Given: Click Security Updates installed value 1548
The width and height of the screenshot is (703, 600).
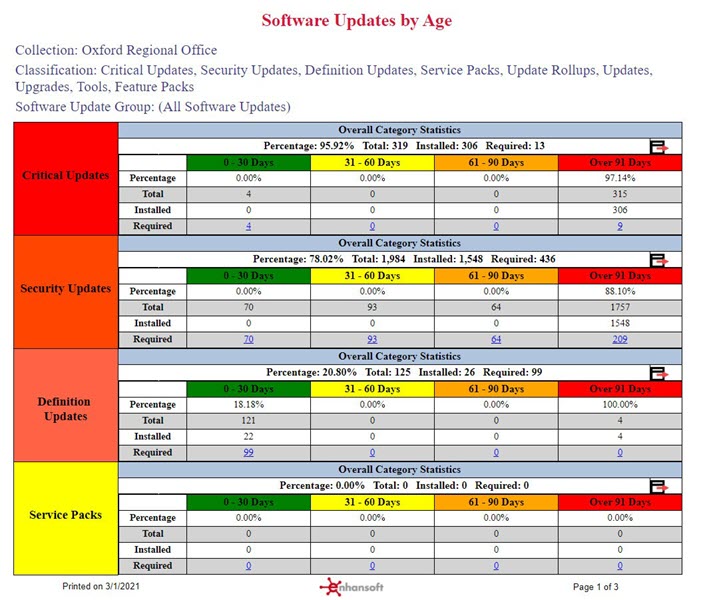Looking at the screenshot, I should (620, 323).
